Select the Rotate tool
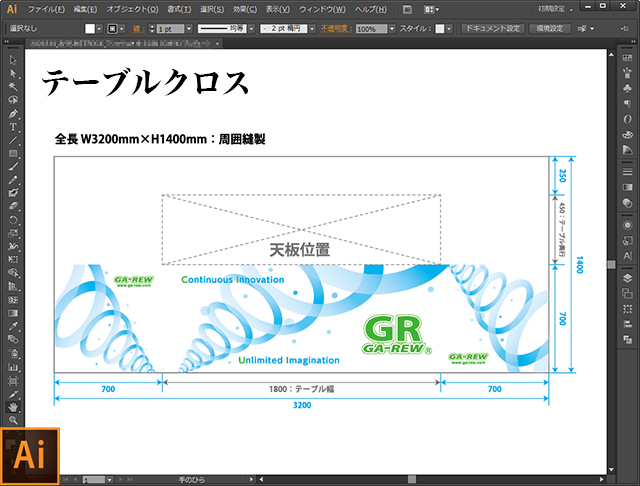The height and width of the screenshot is (486, 640). [13, 220]
